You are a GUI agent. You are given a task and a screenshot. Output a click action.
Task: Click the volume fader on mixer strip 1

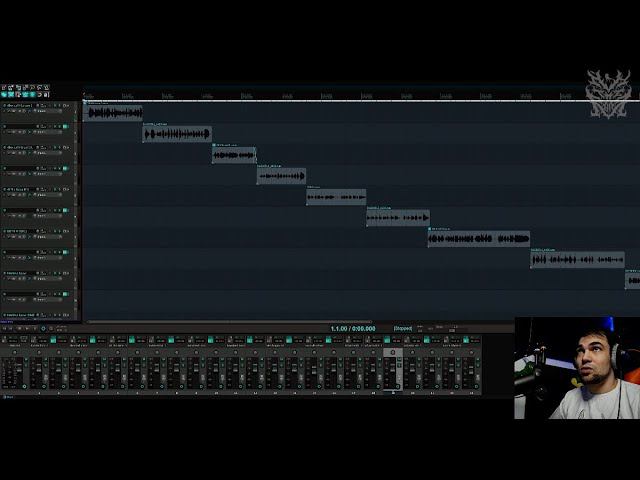coord(39,370)
